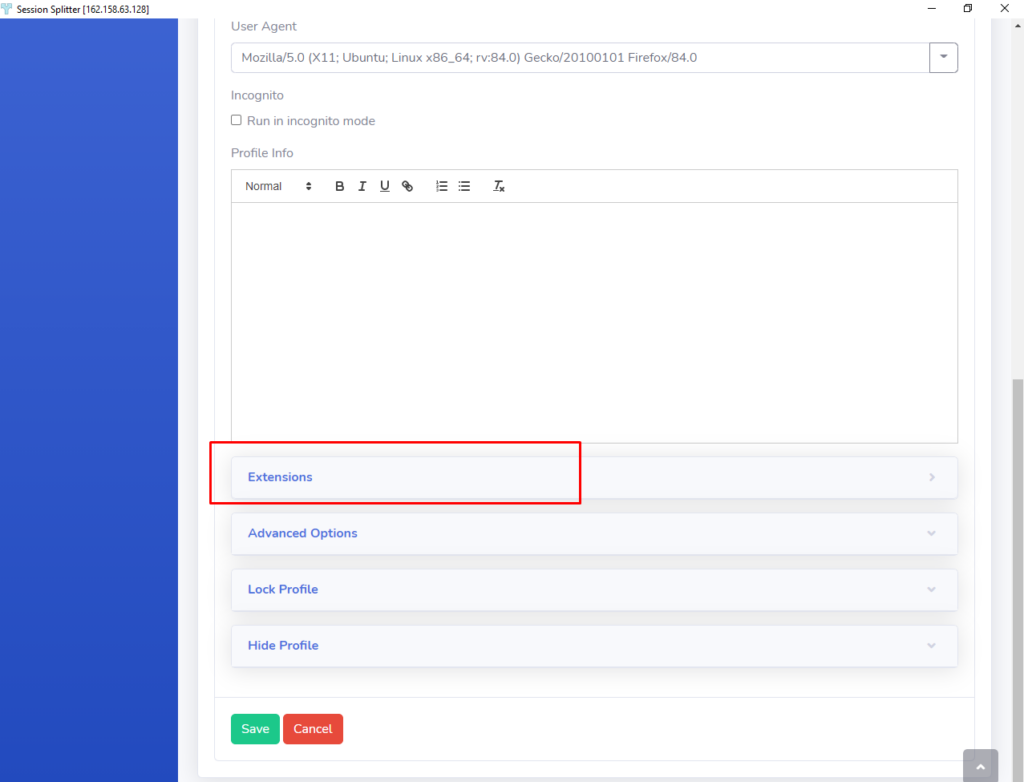Open the User Agent dropdown arrow

pos(943,58)
